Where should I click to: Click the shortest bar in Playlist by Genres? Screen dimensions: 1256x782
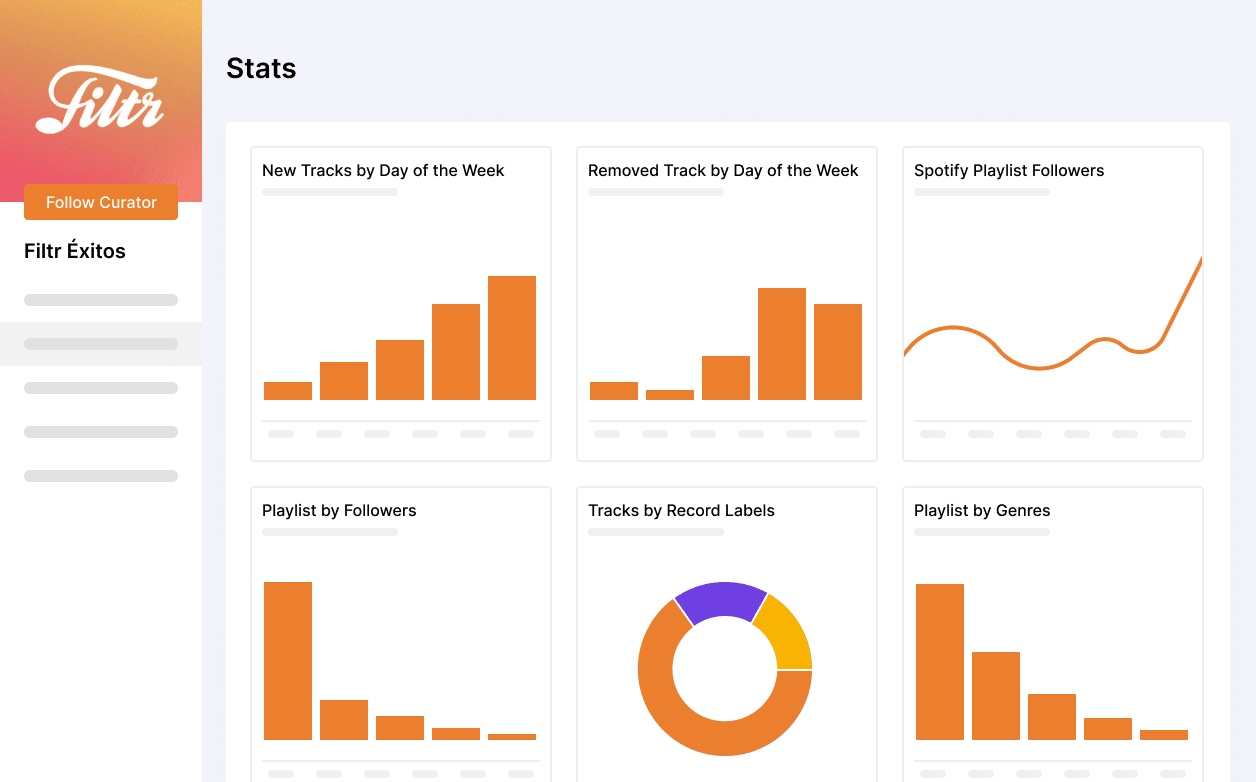(x=1164, y=735)
